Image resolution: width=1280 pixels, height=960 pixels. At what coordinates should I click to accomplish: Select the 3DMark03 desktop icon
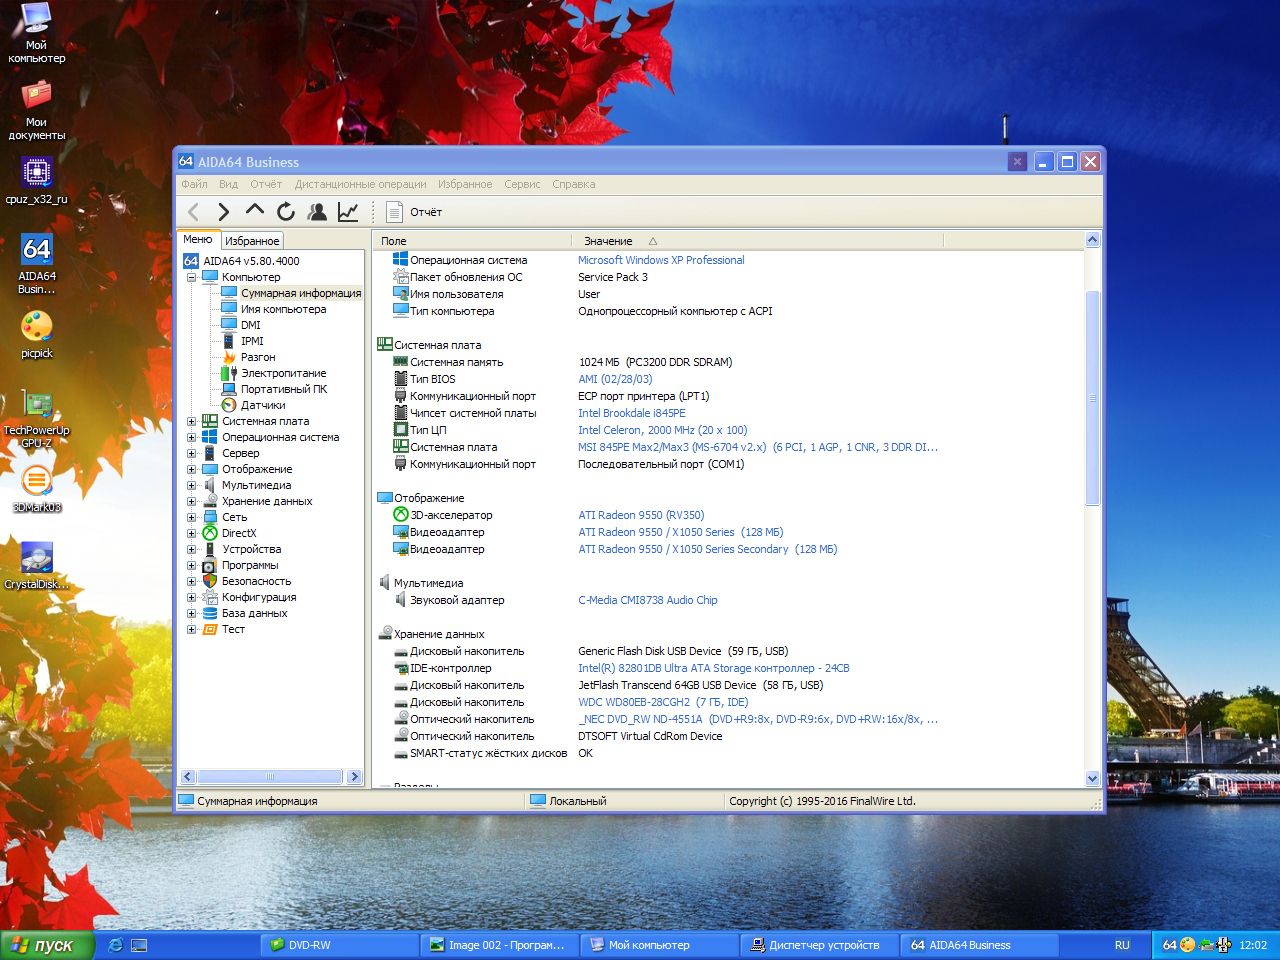pyautogui.click(x=37, y=489)
